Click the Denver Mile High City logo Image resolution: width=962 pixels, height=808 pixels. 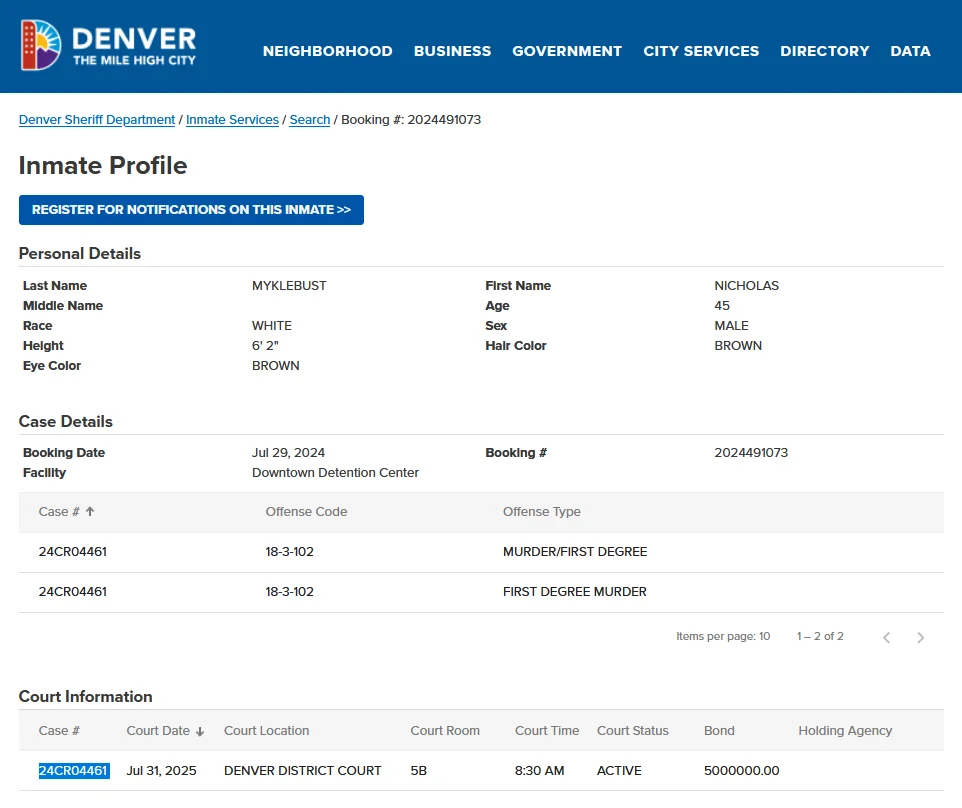coord(108,46)
